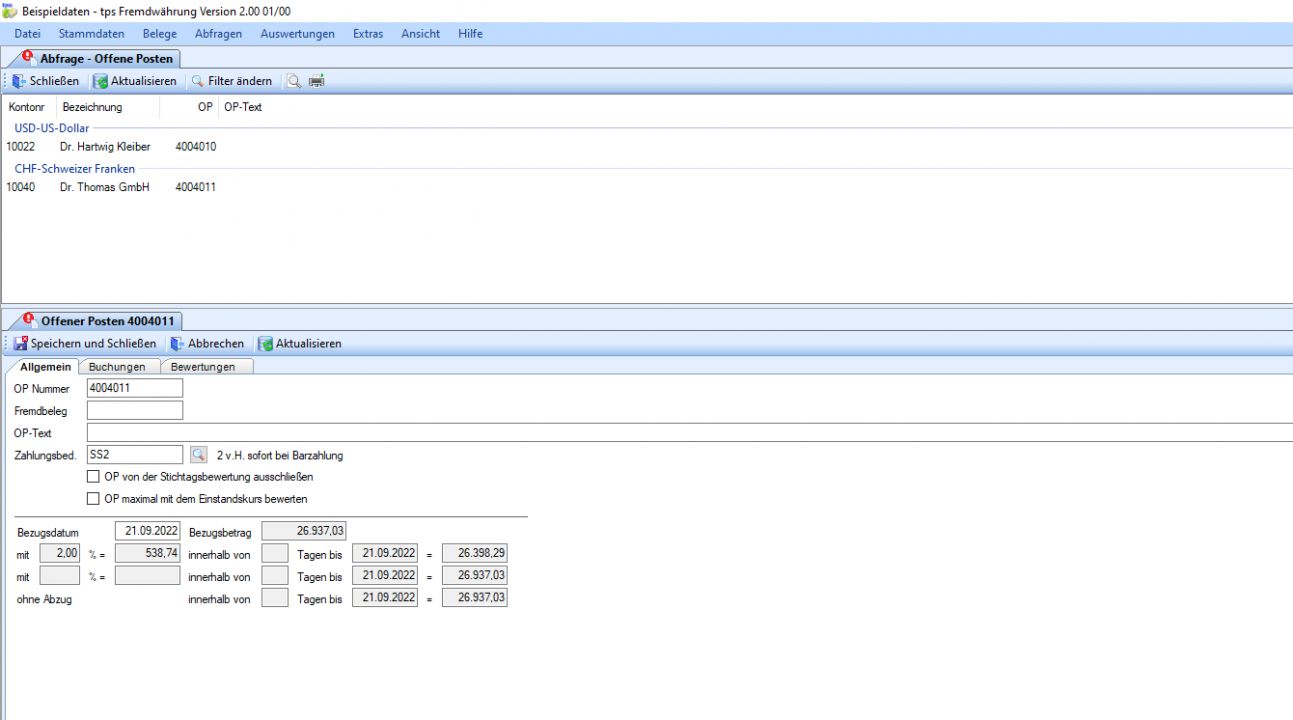
Task: Switch to the Bewertungen tab
Action: pos(203,367)
